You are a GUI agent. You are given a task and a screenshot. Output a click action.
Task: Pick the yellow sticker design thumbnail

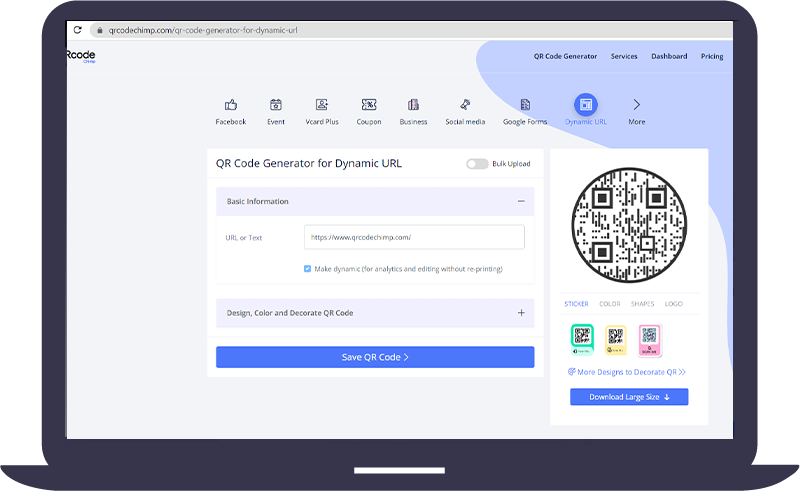click(616, 340)
